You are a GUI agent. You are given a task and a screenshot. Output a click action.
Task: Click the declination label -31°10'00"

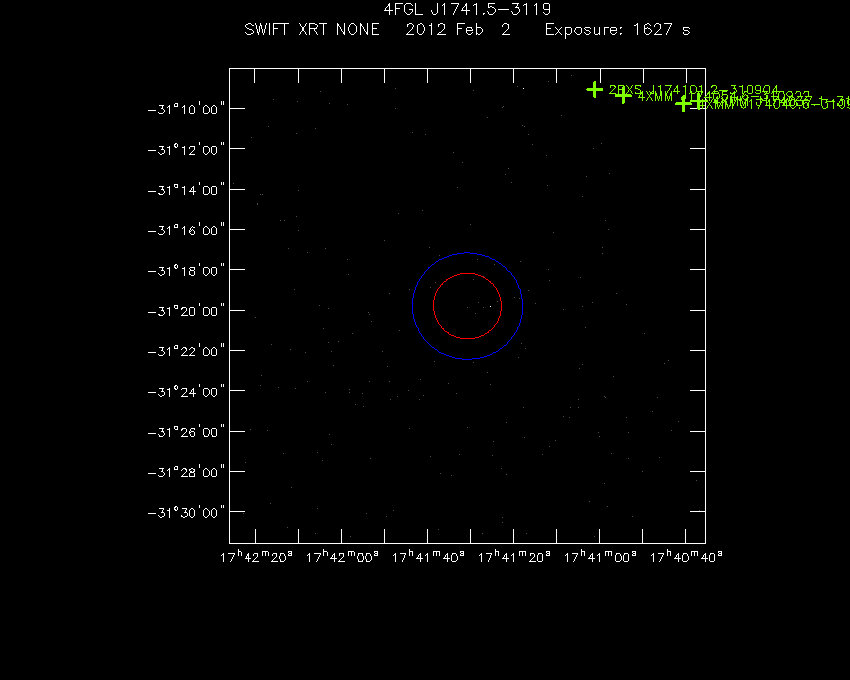pyautogui.click(x=186, y=110)
